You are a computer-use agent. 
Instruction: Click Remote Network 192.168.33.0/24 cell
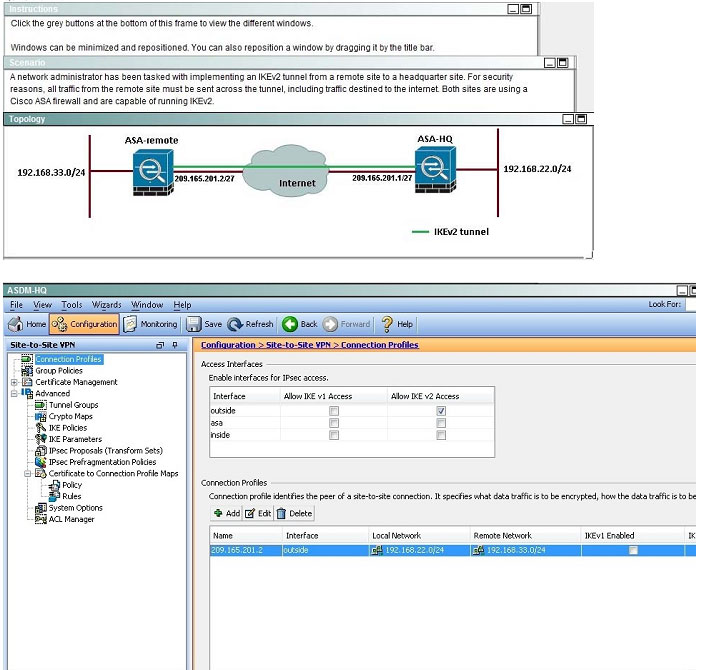(525, 550)
